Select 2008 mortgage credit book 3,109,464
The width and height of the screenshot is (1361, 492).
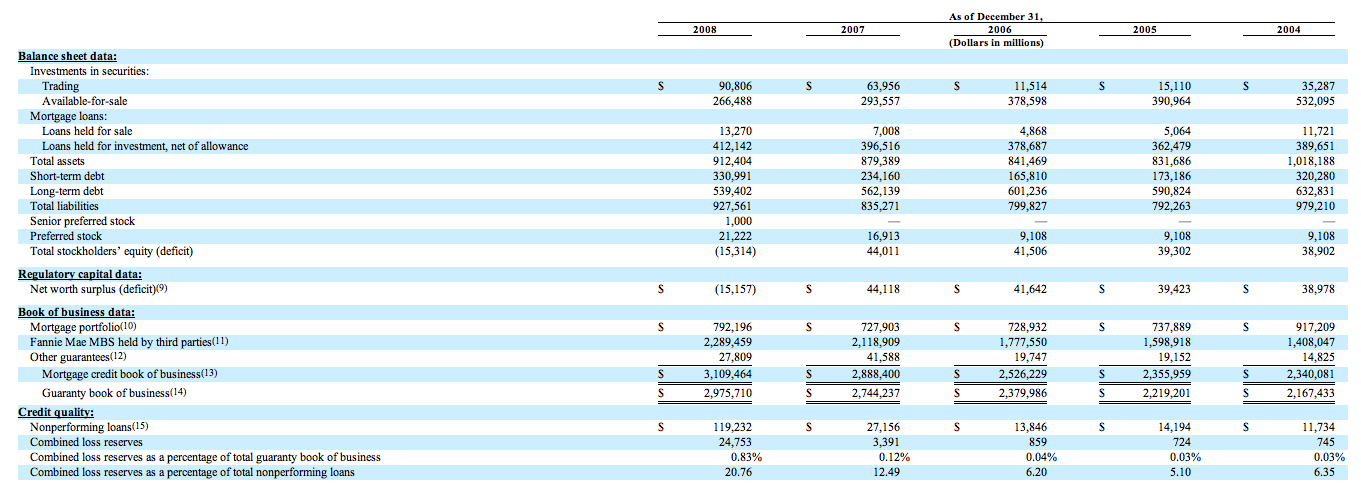tap(727, 374)
